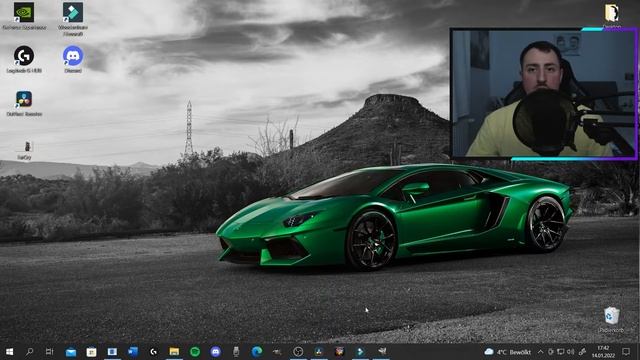Select the small desktop icon under DaVinci Resolve

click(24, 150)
